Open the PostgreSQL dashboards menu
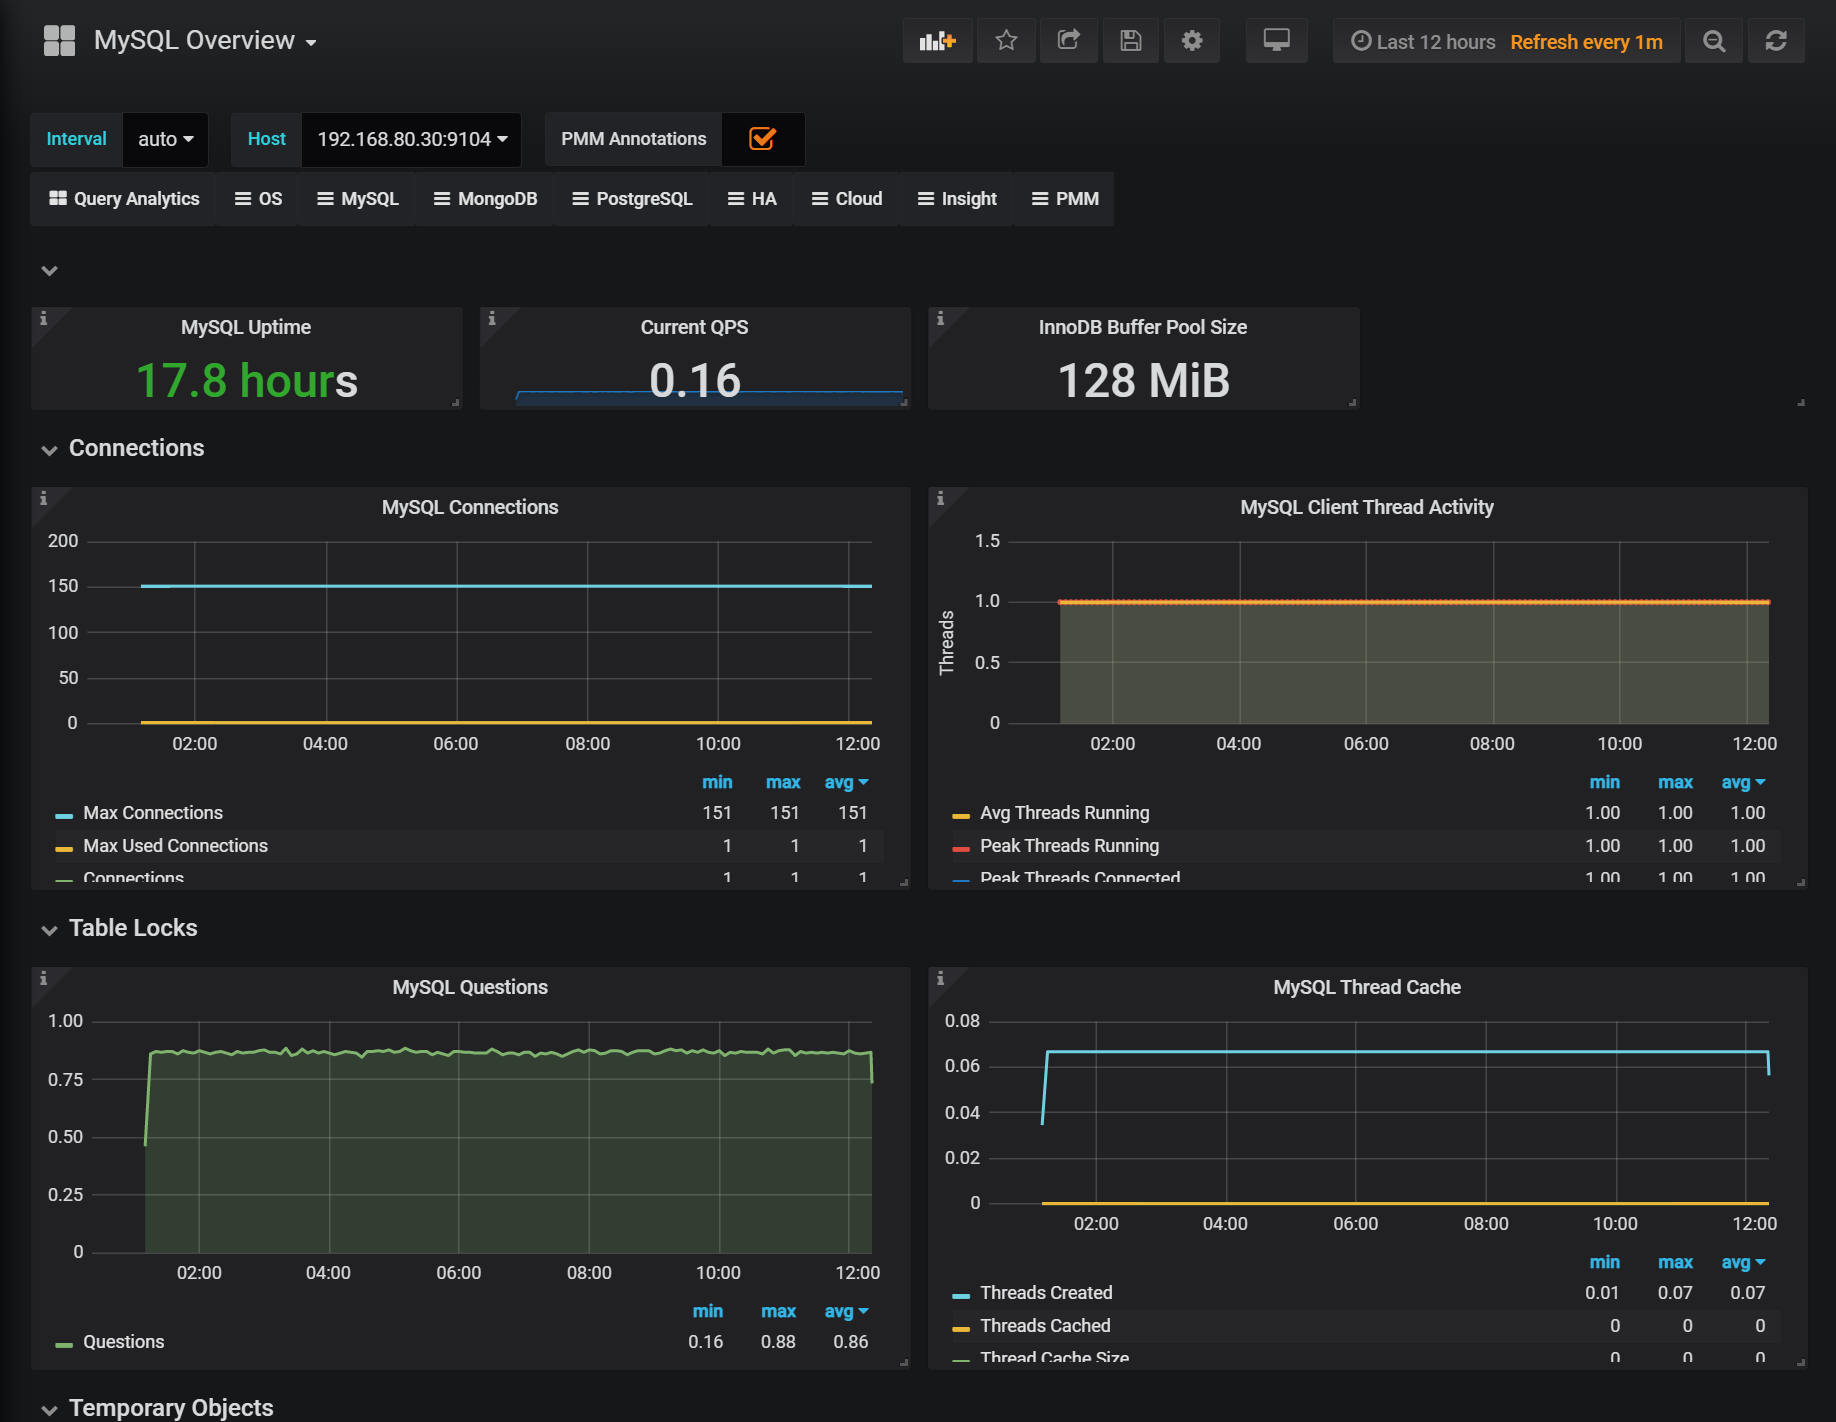Image resolution: width=1836 pixels, height=1422 pixels. pyautogui.click(x=632, y=199)
